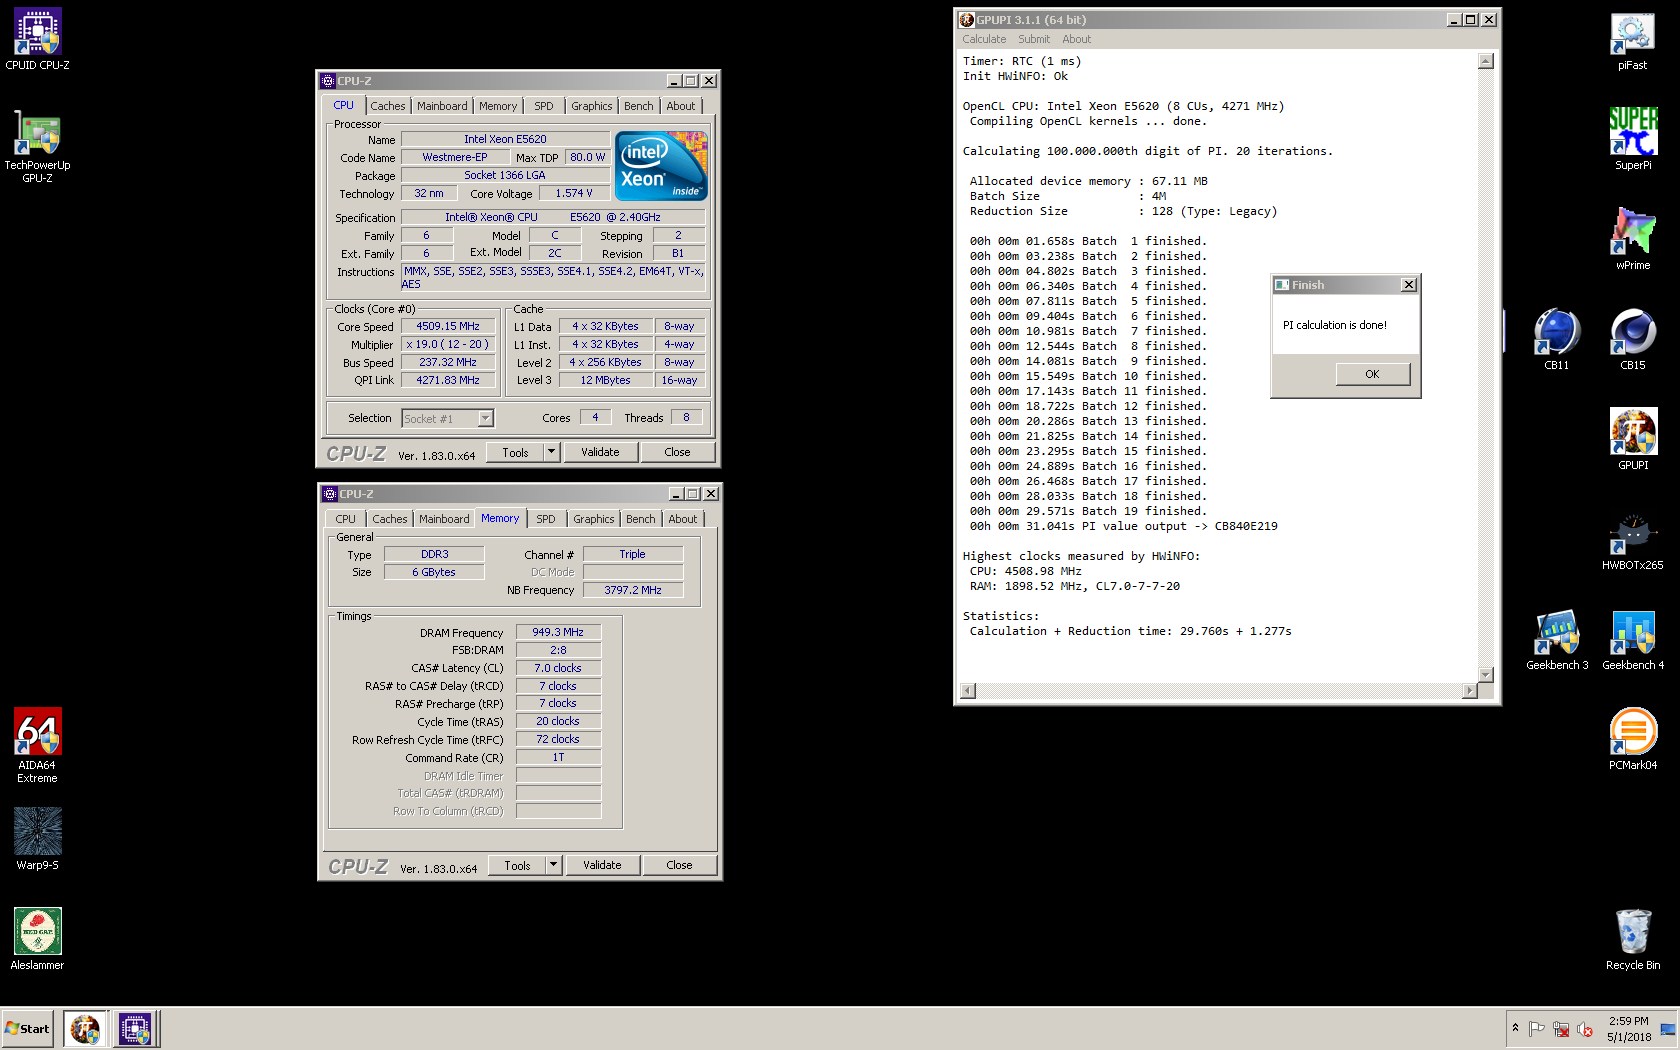Launch the GPUPI desktop shortcut

click(1632, 438)
